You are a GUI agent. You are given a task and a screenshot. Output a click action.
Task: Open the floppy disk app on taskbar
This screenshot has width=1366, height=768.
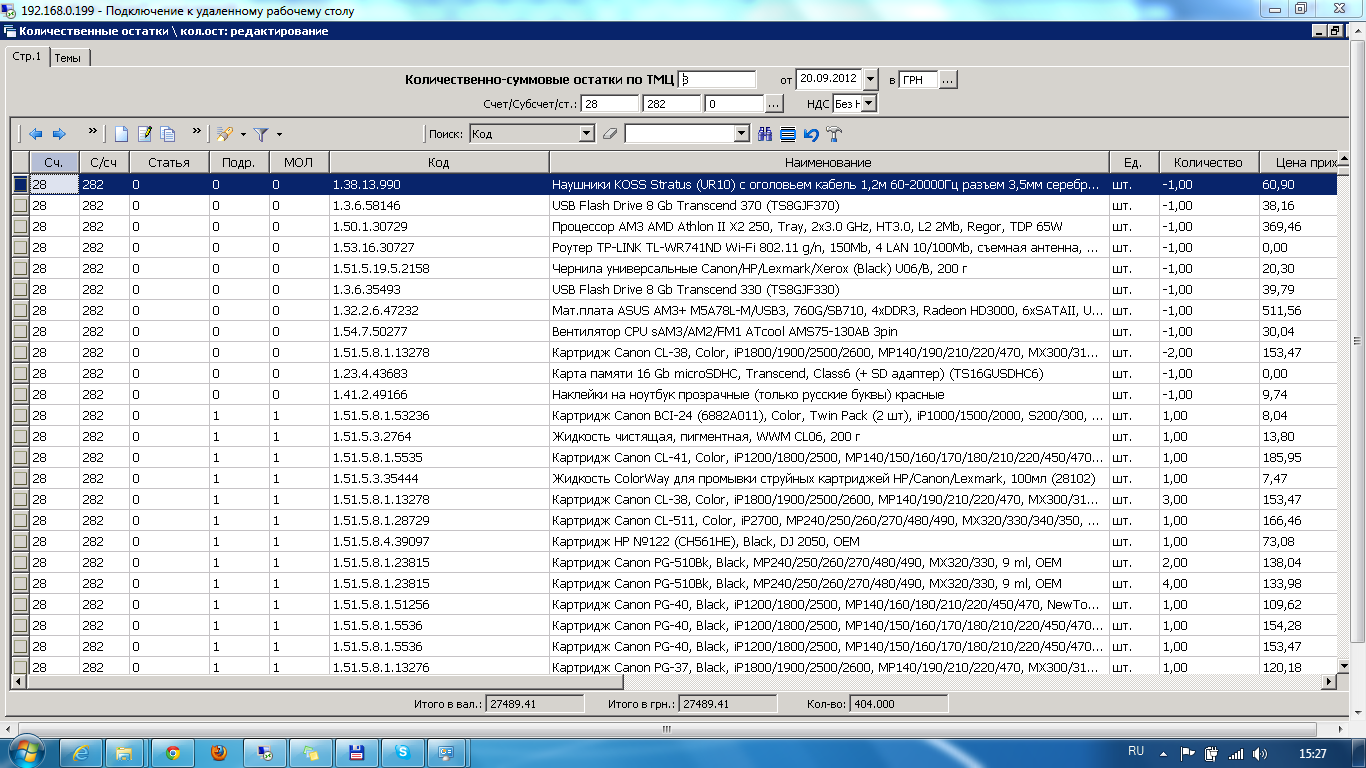tap(357, 752)
